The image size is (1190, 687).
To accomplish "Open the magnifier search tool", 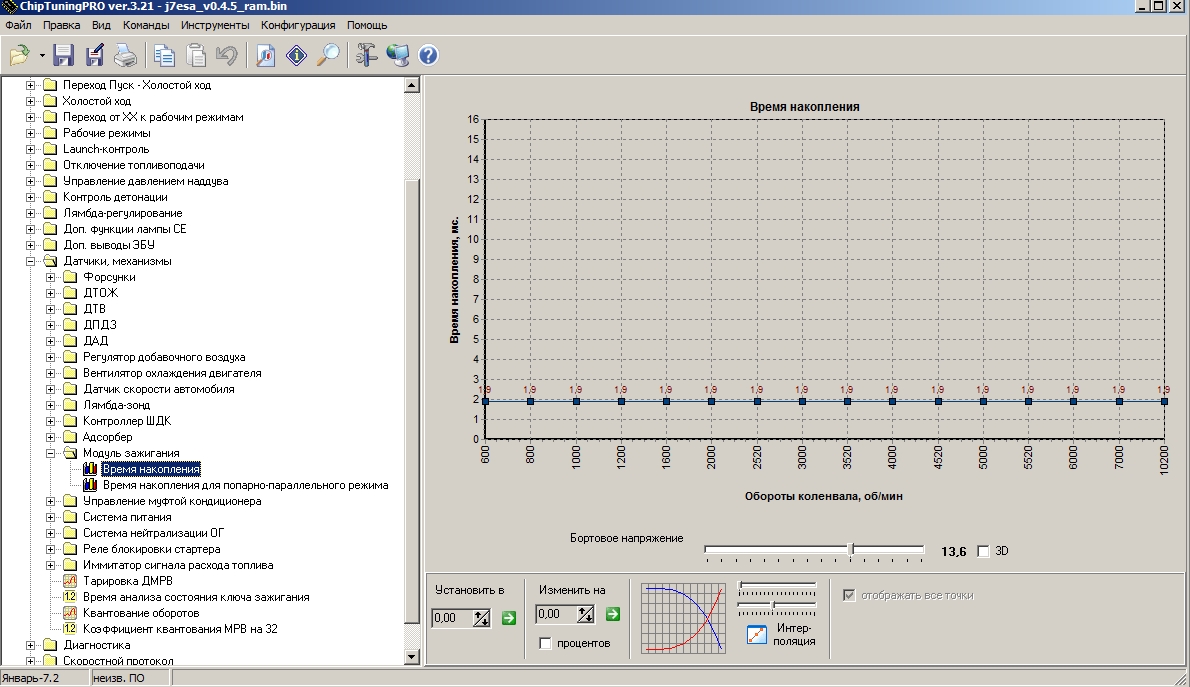I will click(x=328, y=55).
